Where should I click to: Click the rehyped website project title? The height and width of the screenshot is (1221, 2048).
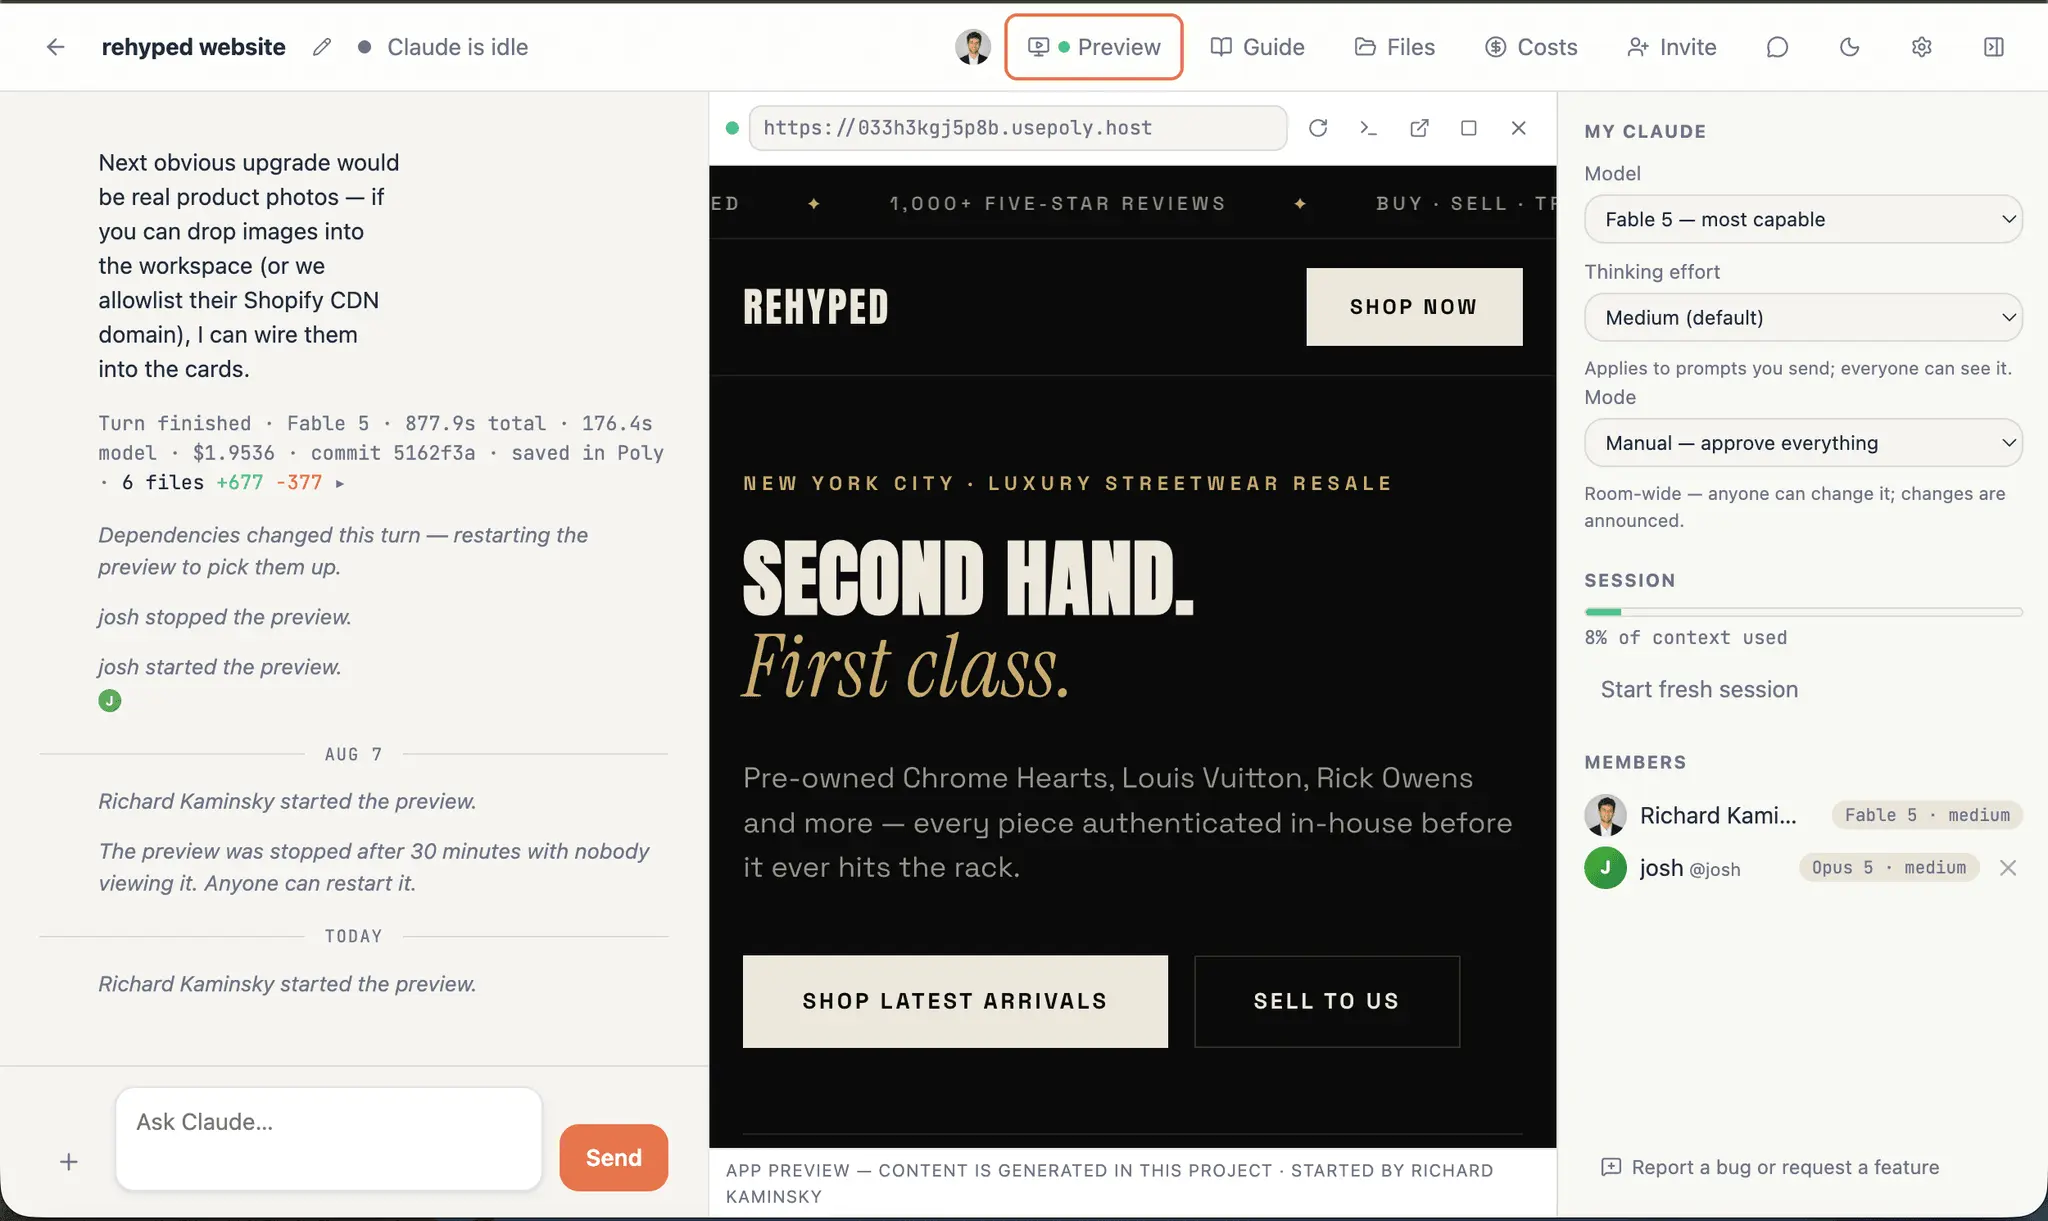194,47
